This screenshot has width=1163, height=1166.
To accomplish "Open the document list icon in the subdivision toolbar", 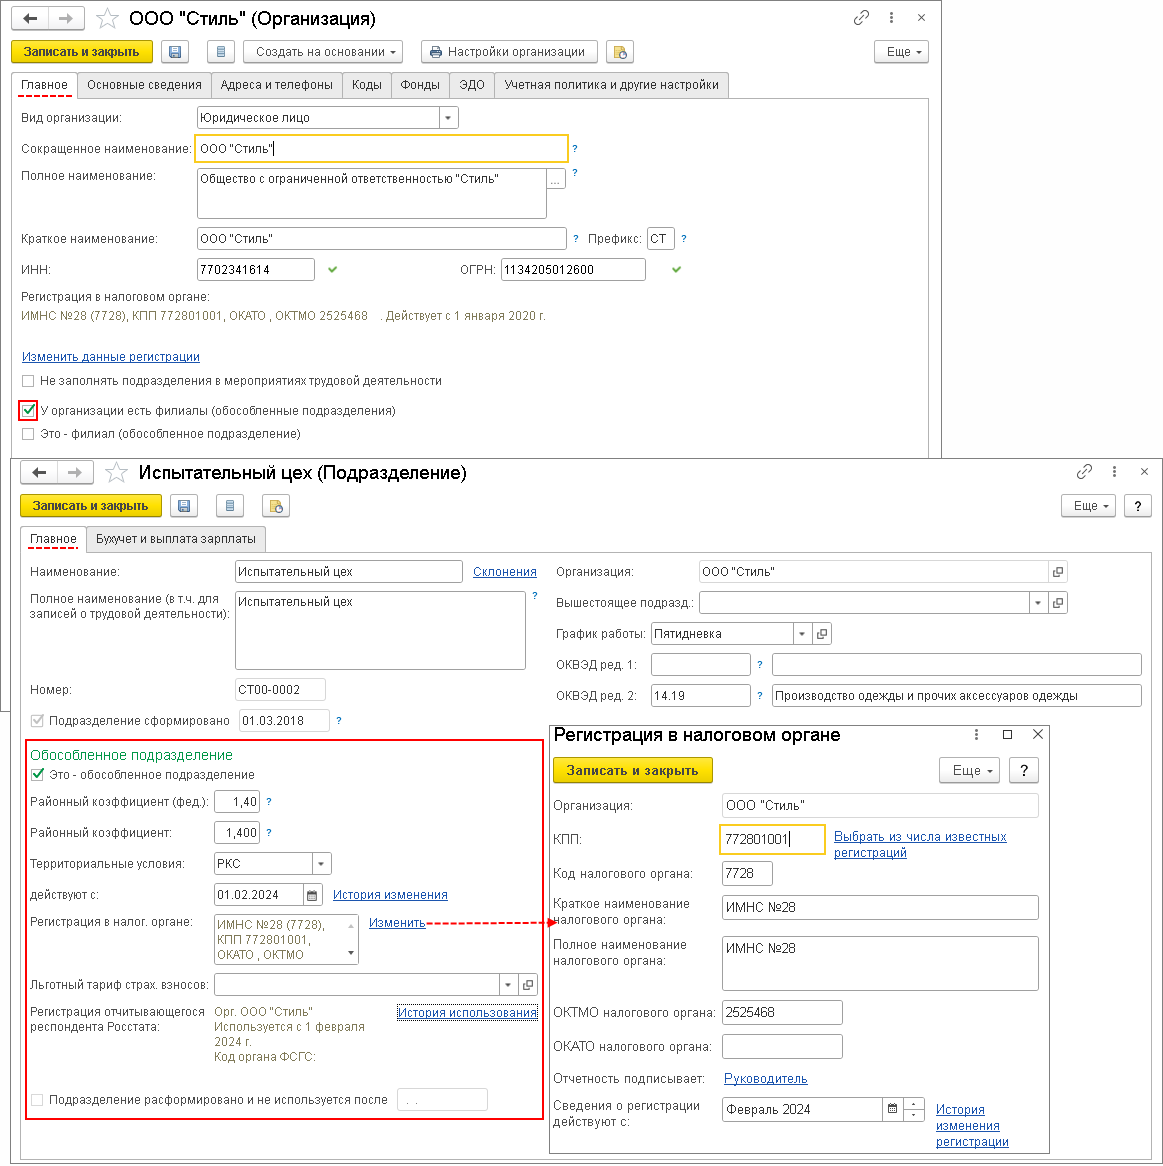I will point(230,506).
